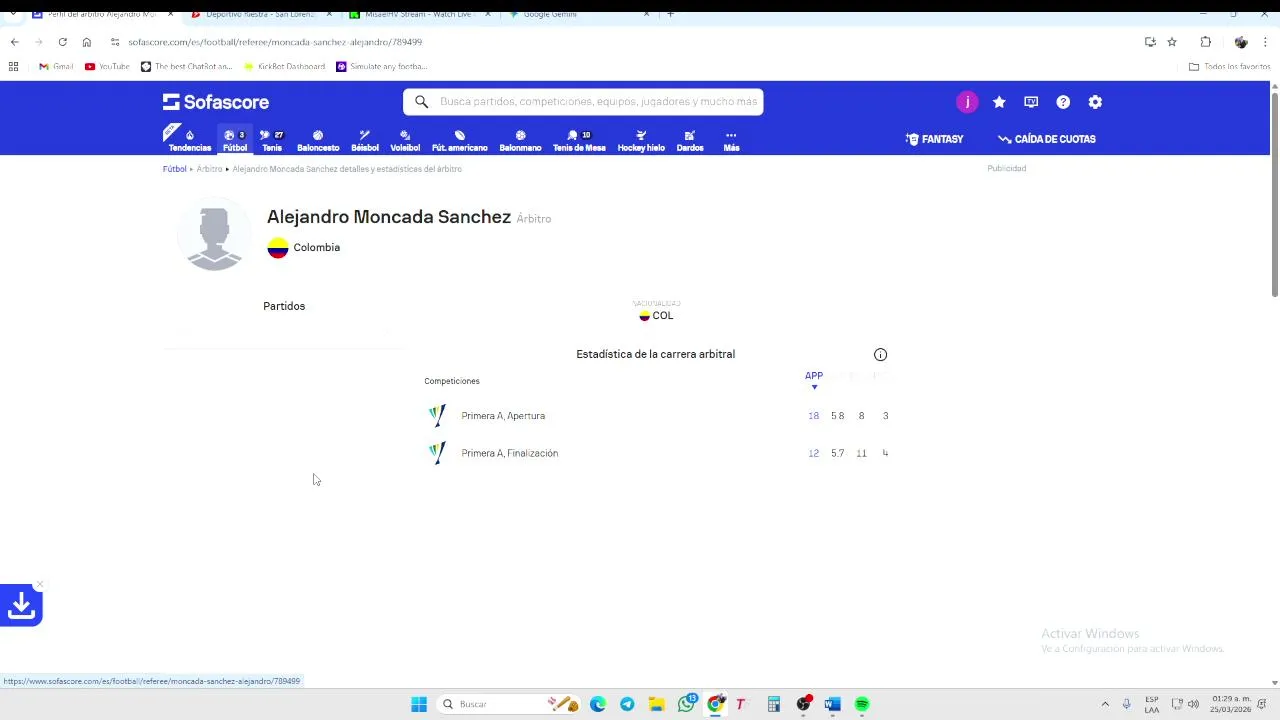The width and height of the screenshot is (1280, 720).
Task: Open YouTube bookmark
Action: click(107, 67)
